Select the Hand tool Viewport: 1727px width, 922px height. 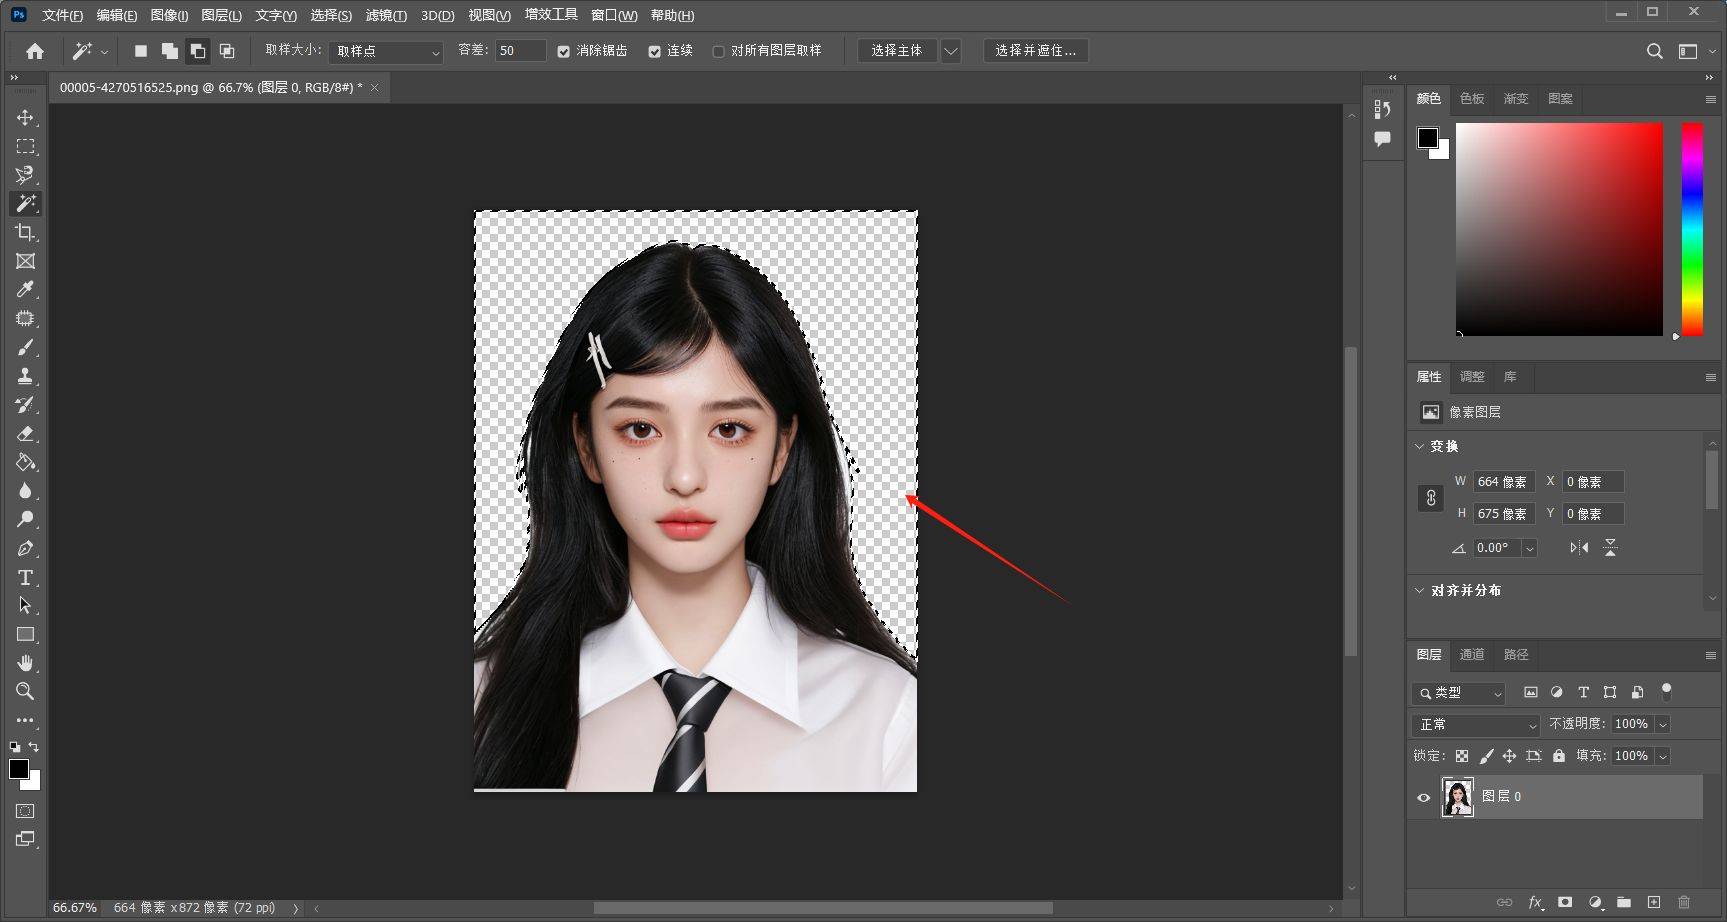[x=25, y=662]
